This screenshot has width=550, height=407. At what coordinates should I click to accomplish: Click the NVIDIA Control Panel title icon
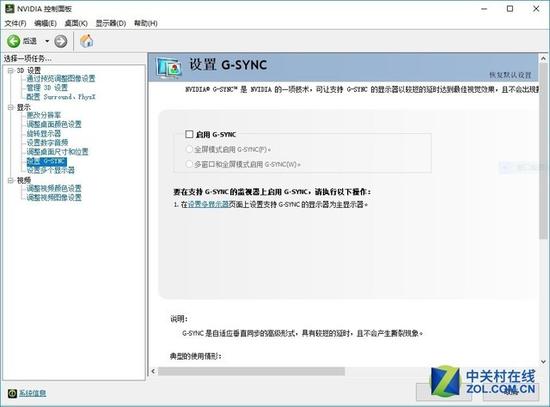coord(10,8)
